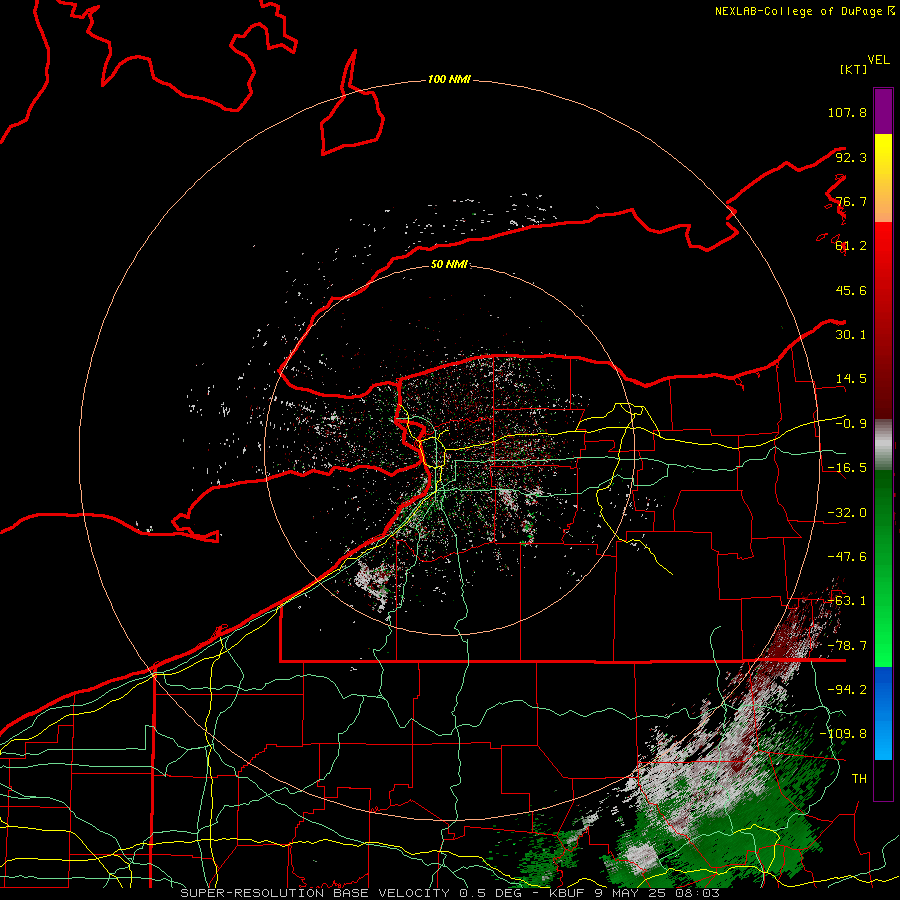900x900 pixels.
Task: Click the VEL legend title
Action: [x=878, y=60]
